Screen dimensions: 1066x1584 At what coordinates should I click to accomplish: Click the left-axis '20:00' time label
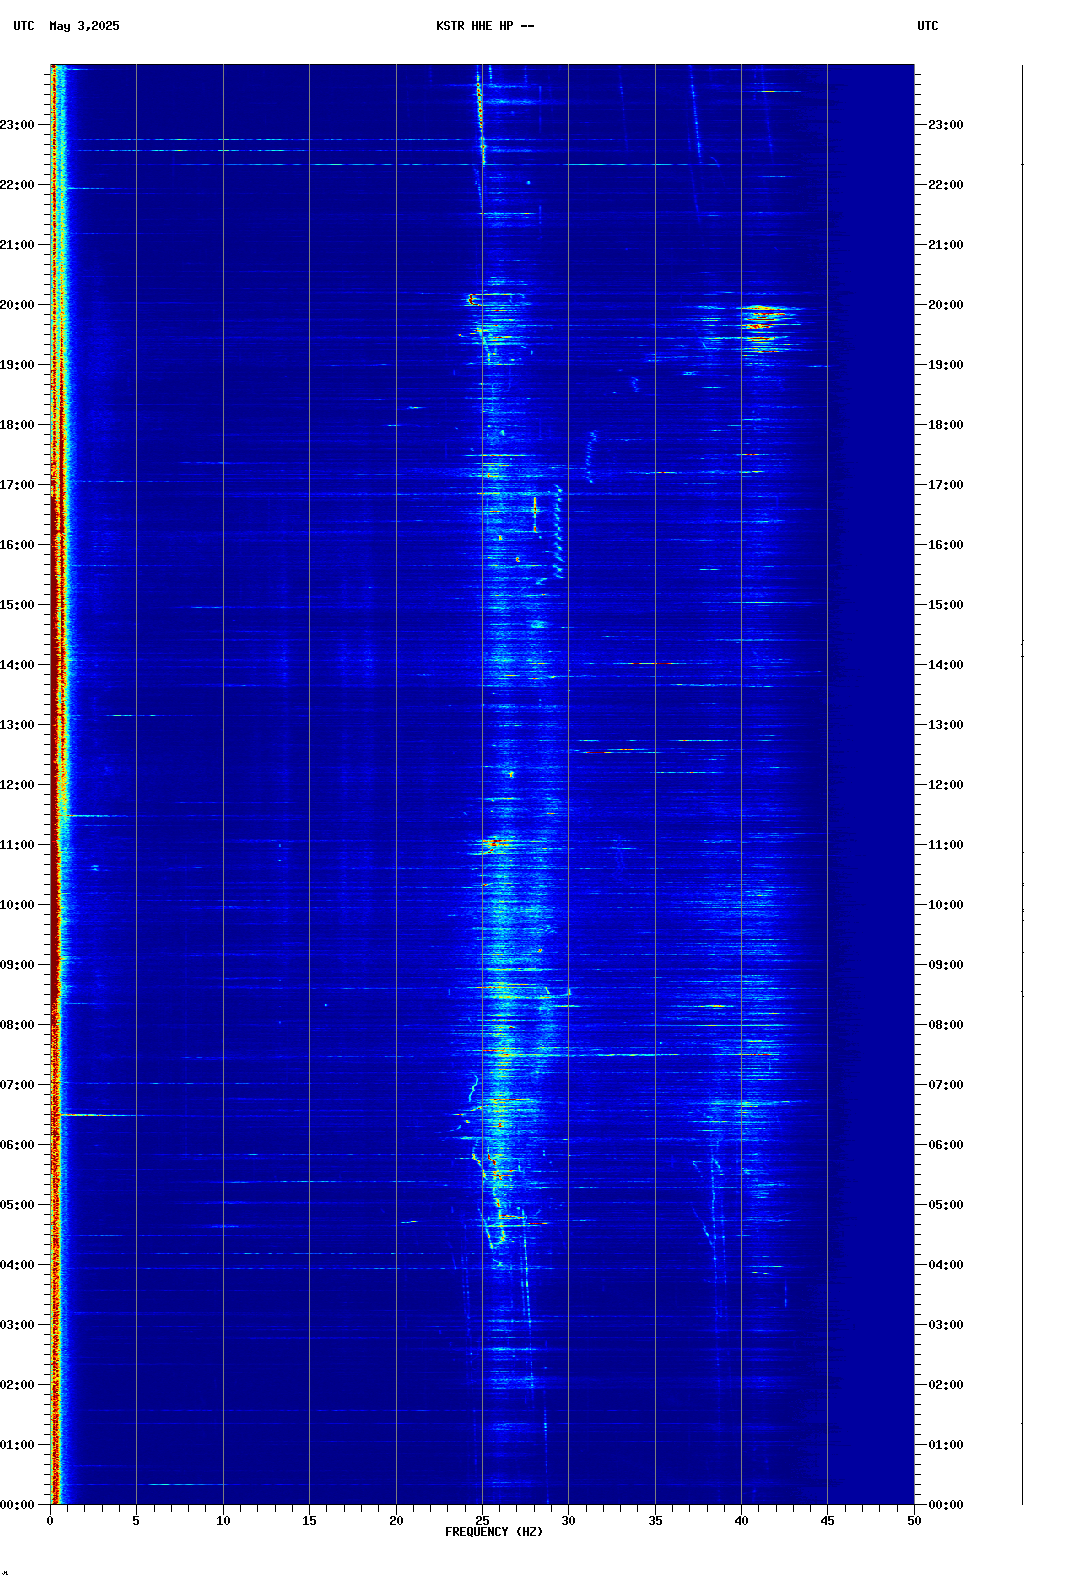point(17,305)
